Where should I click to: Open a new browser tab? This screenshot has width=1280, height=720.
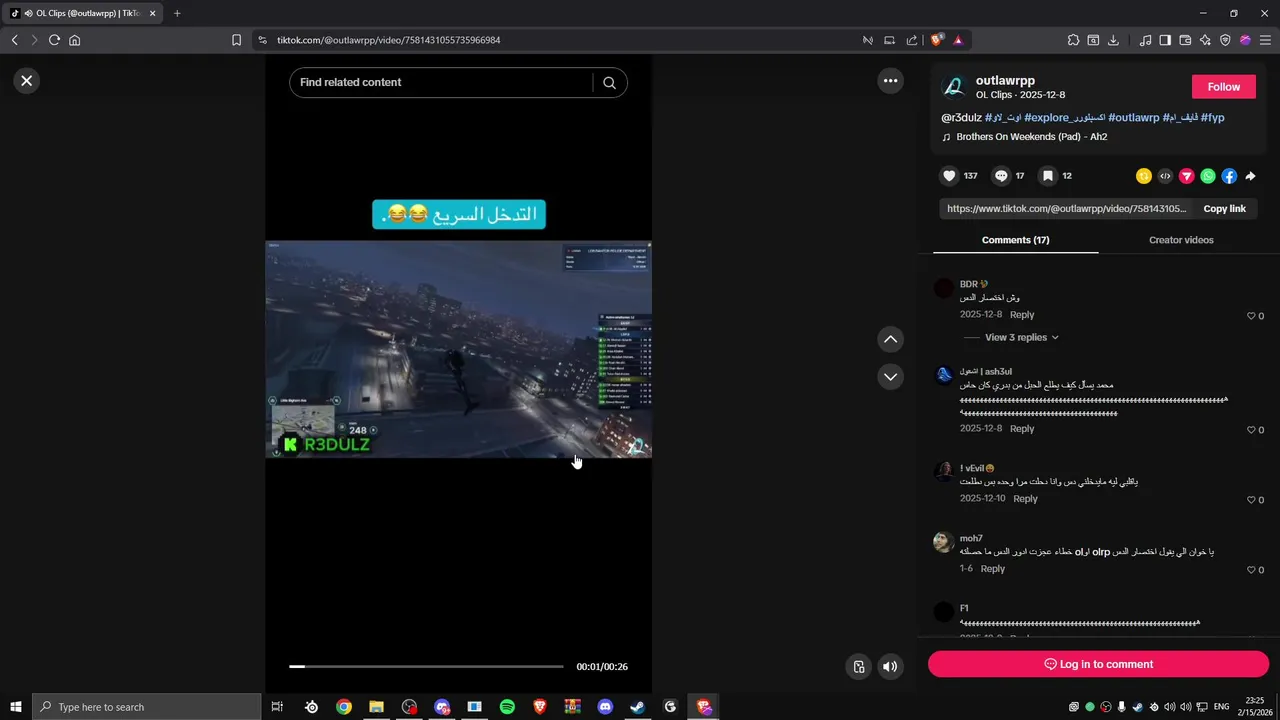[177, 13]
